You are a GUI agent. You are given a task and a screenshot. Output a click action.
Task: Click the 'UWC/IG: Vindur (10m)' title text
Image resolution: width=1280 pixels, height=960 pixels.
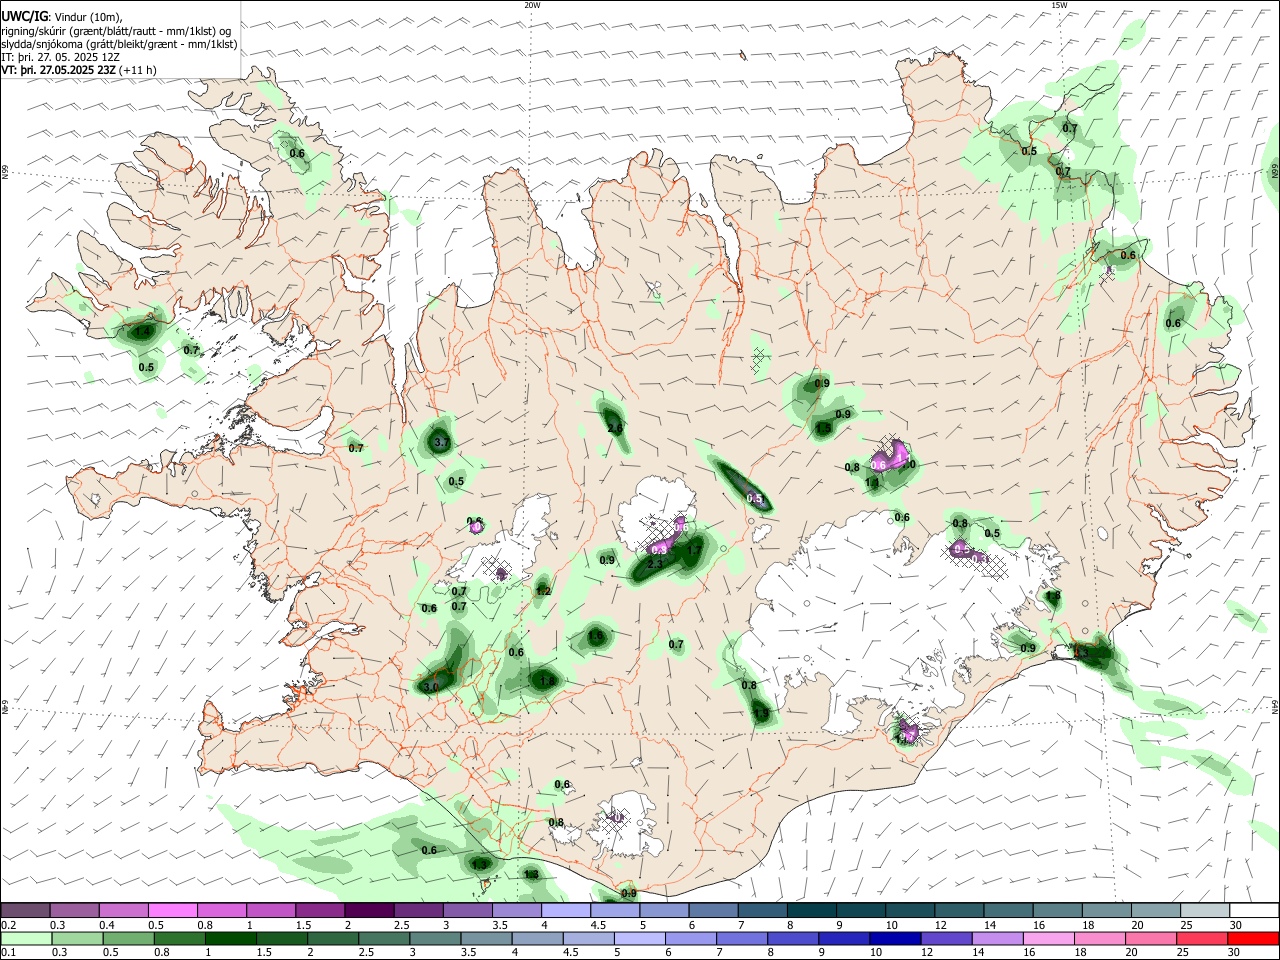62,17
